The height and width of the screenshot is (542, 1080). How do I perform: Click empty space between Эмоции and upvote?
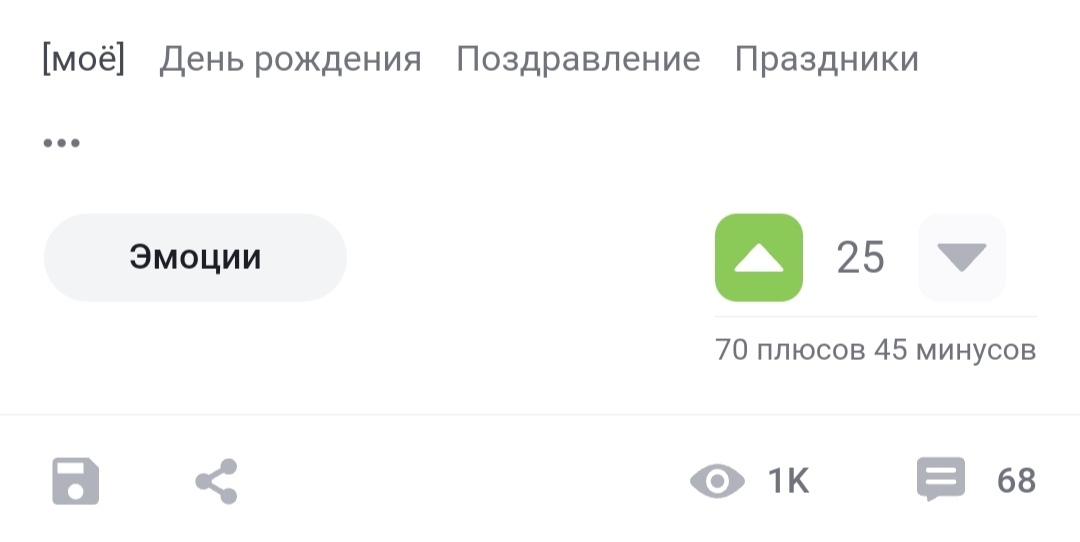coord(530,258)
